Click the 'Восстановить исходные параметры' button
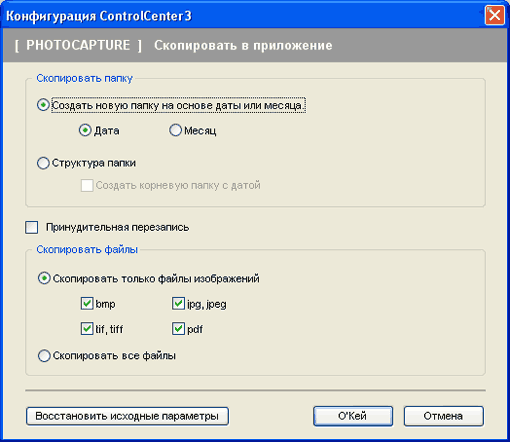 (x=127, y=416)
